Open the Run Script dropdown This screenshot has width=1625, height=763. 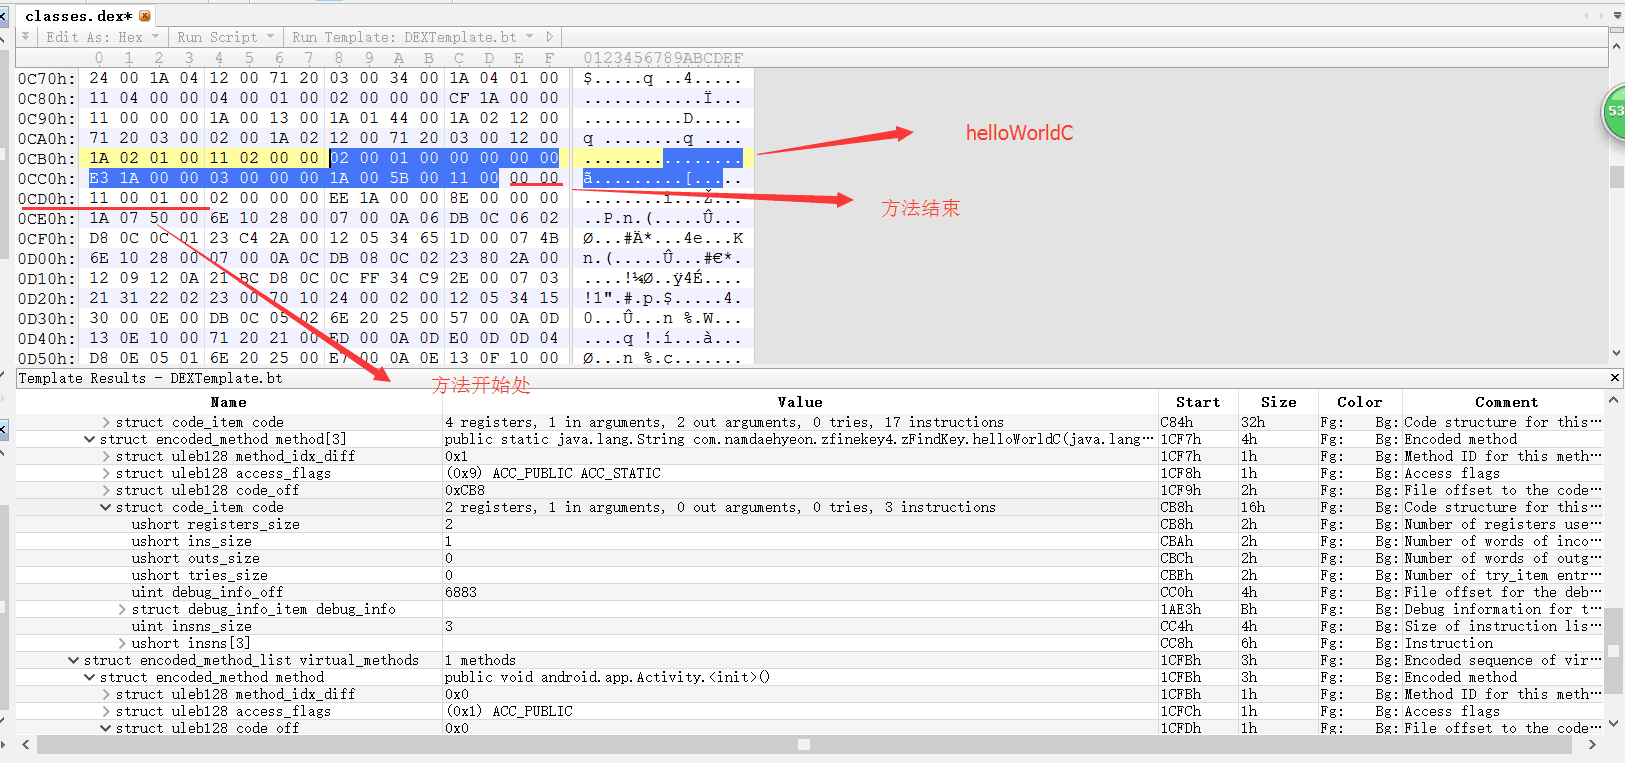pyautogui.click(x=224, y=37)
